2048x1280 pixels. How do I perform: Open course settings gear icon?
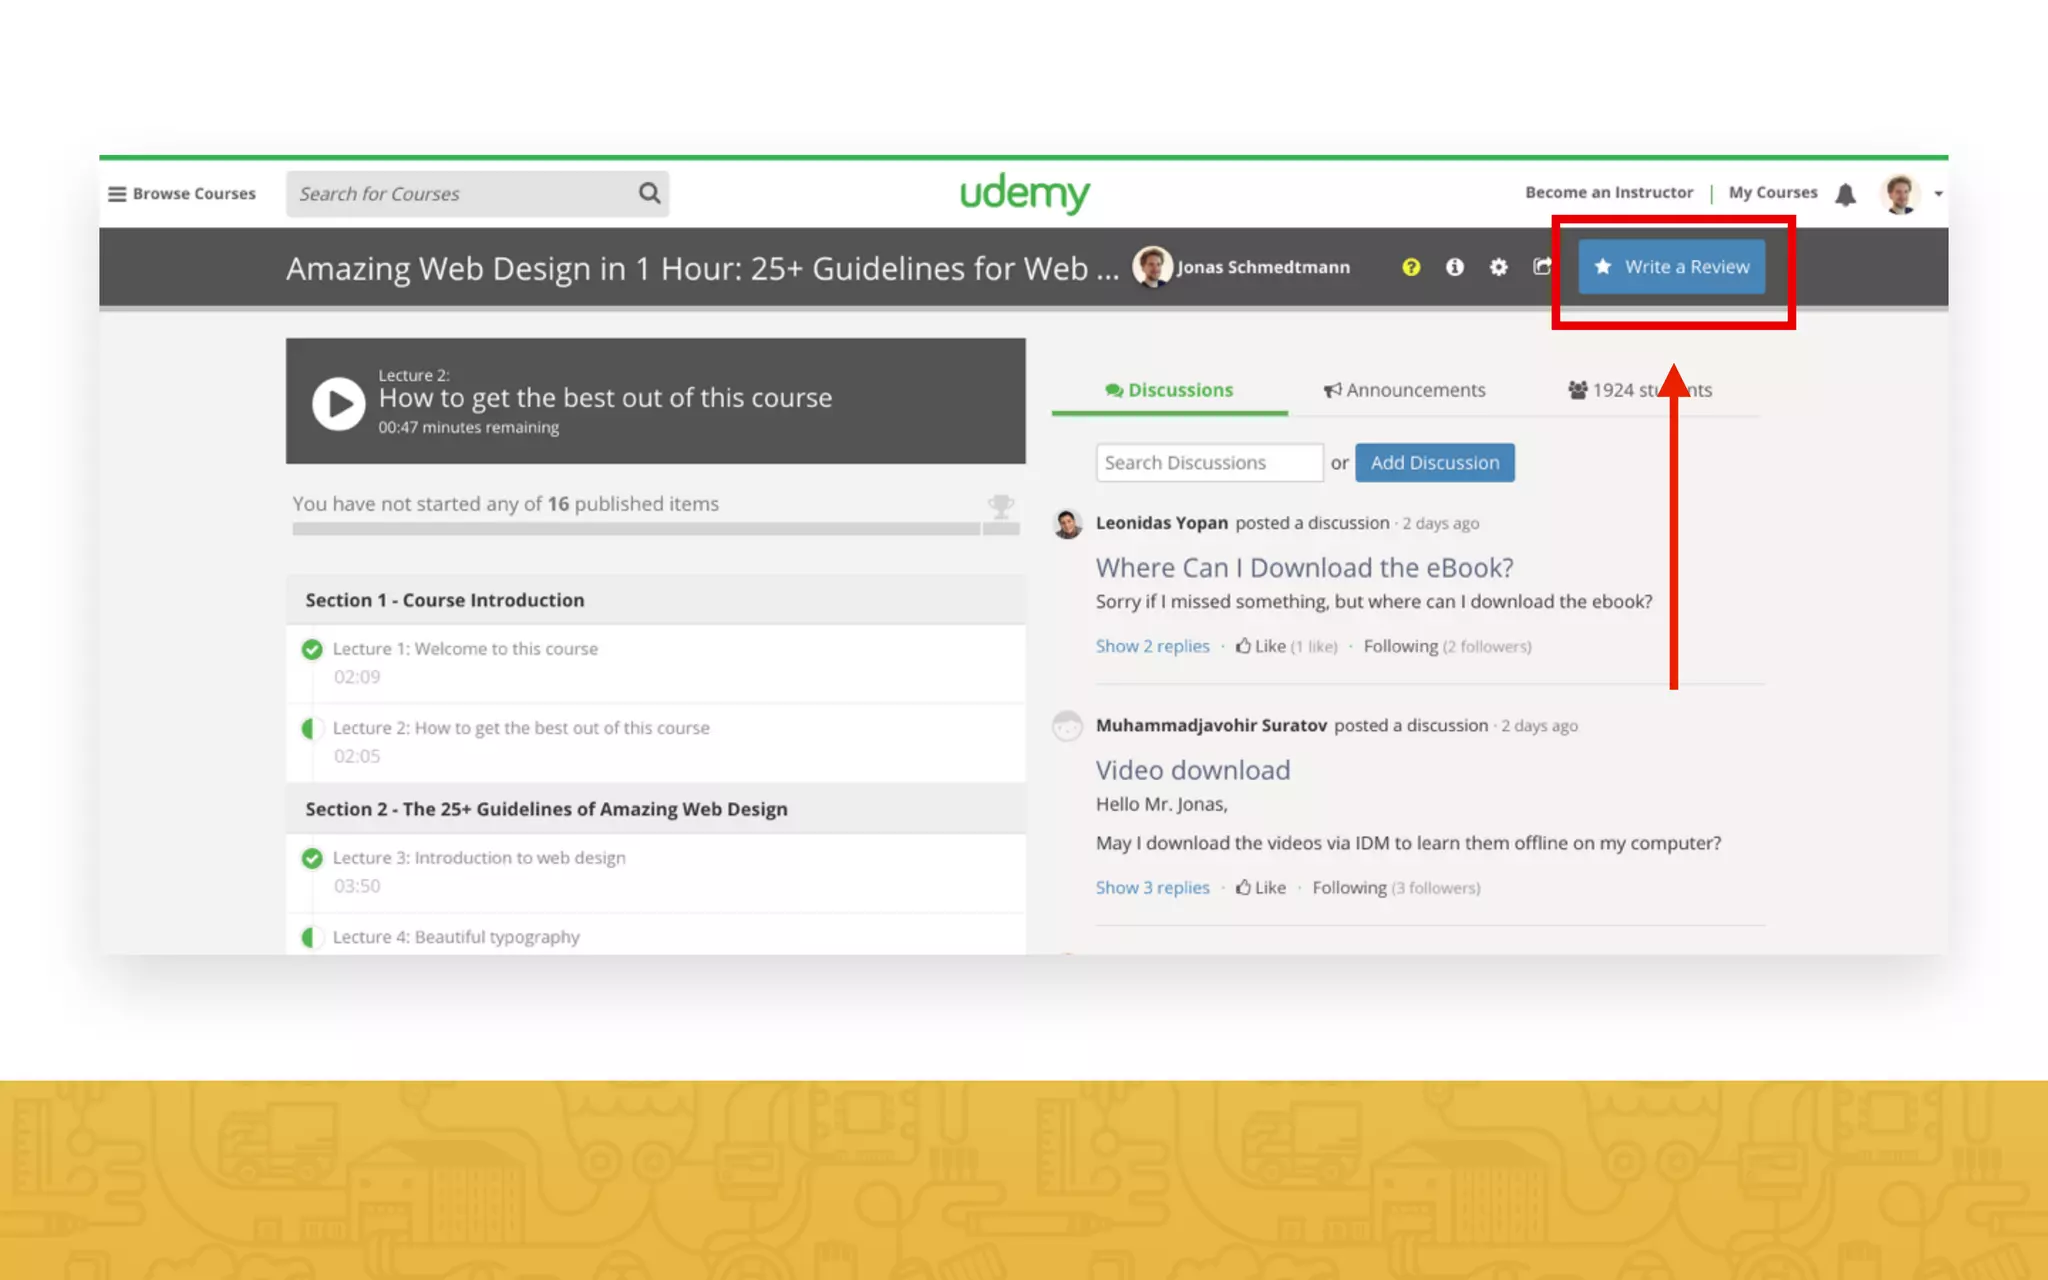[1498, 267]
